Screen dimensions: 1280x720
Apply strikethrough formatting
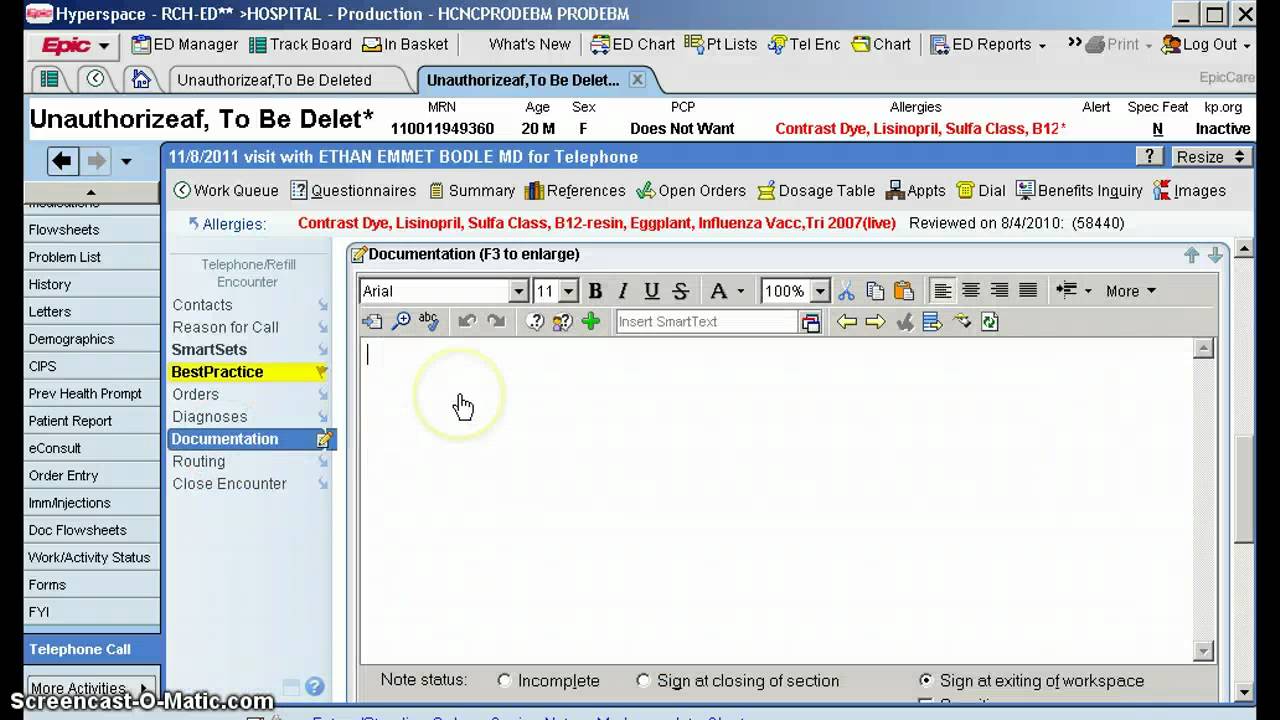681,291
